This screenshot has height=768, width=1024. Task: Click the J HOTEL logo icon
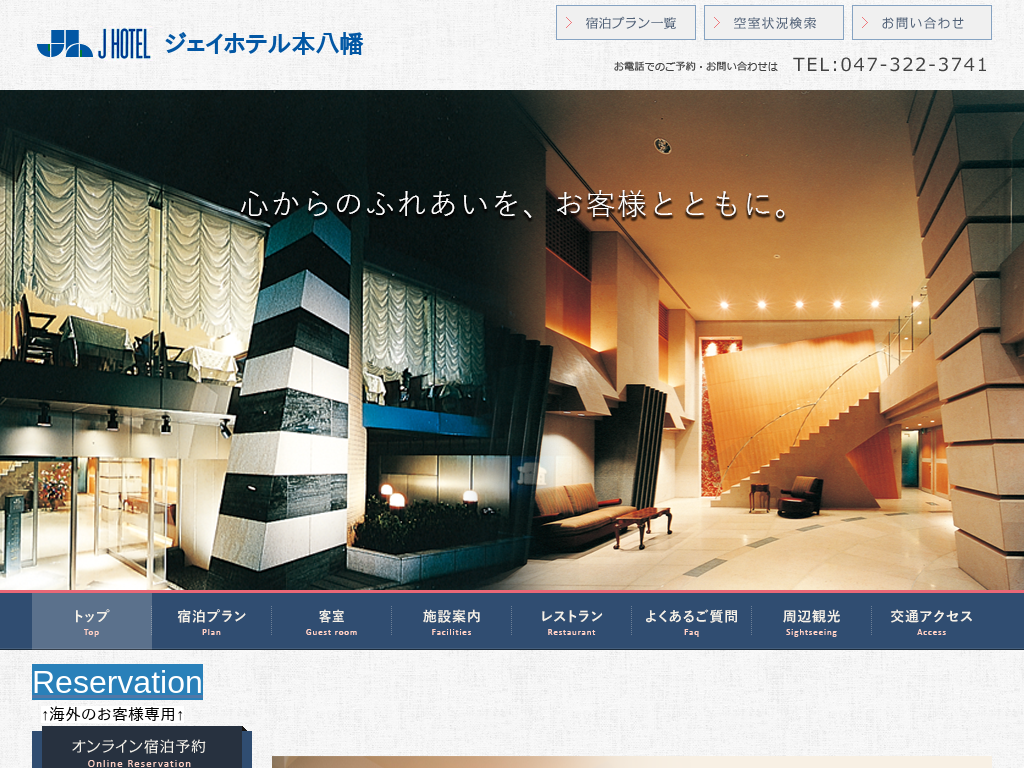point(93,44)
